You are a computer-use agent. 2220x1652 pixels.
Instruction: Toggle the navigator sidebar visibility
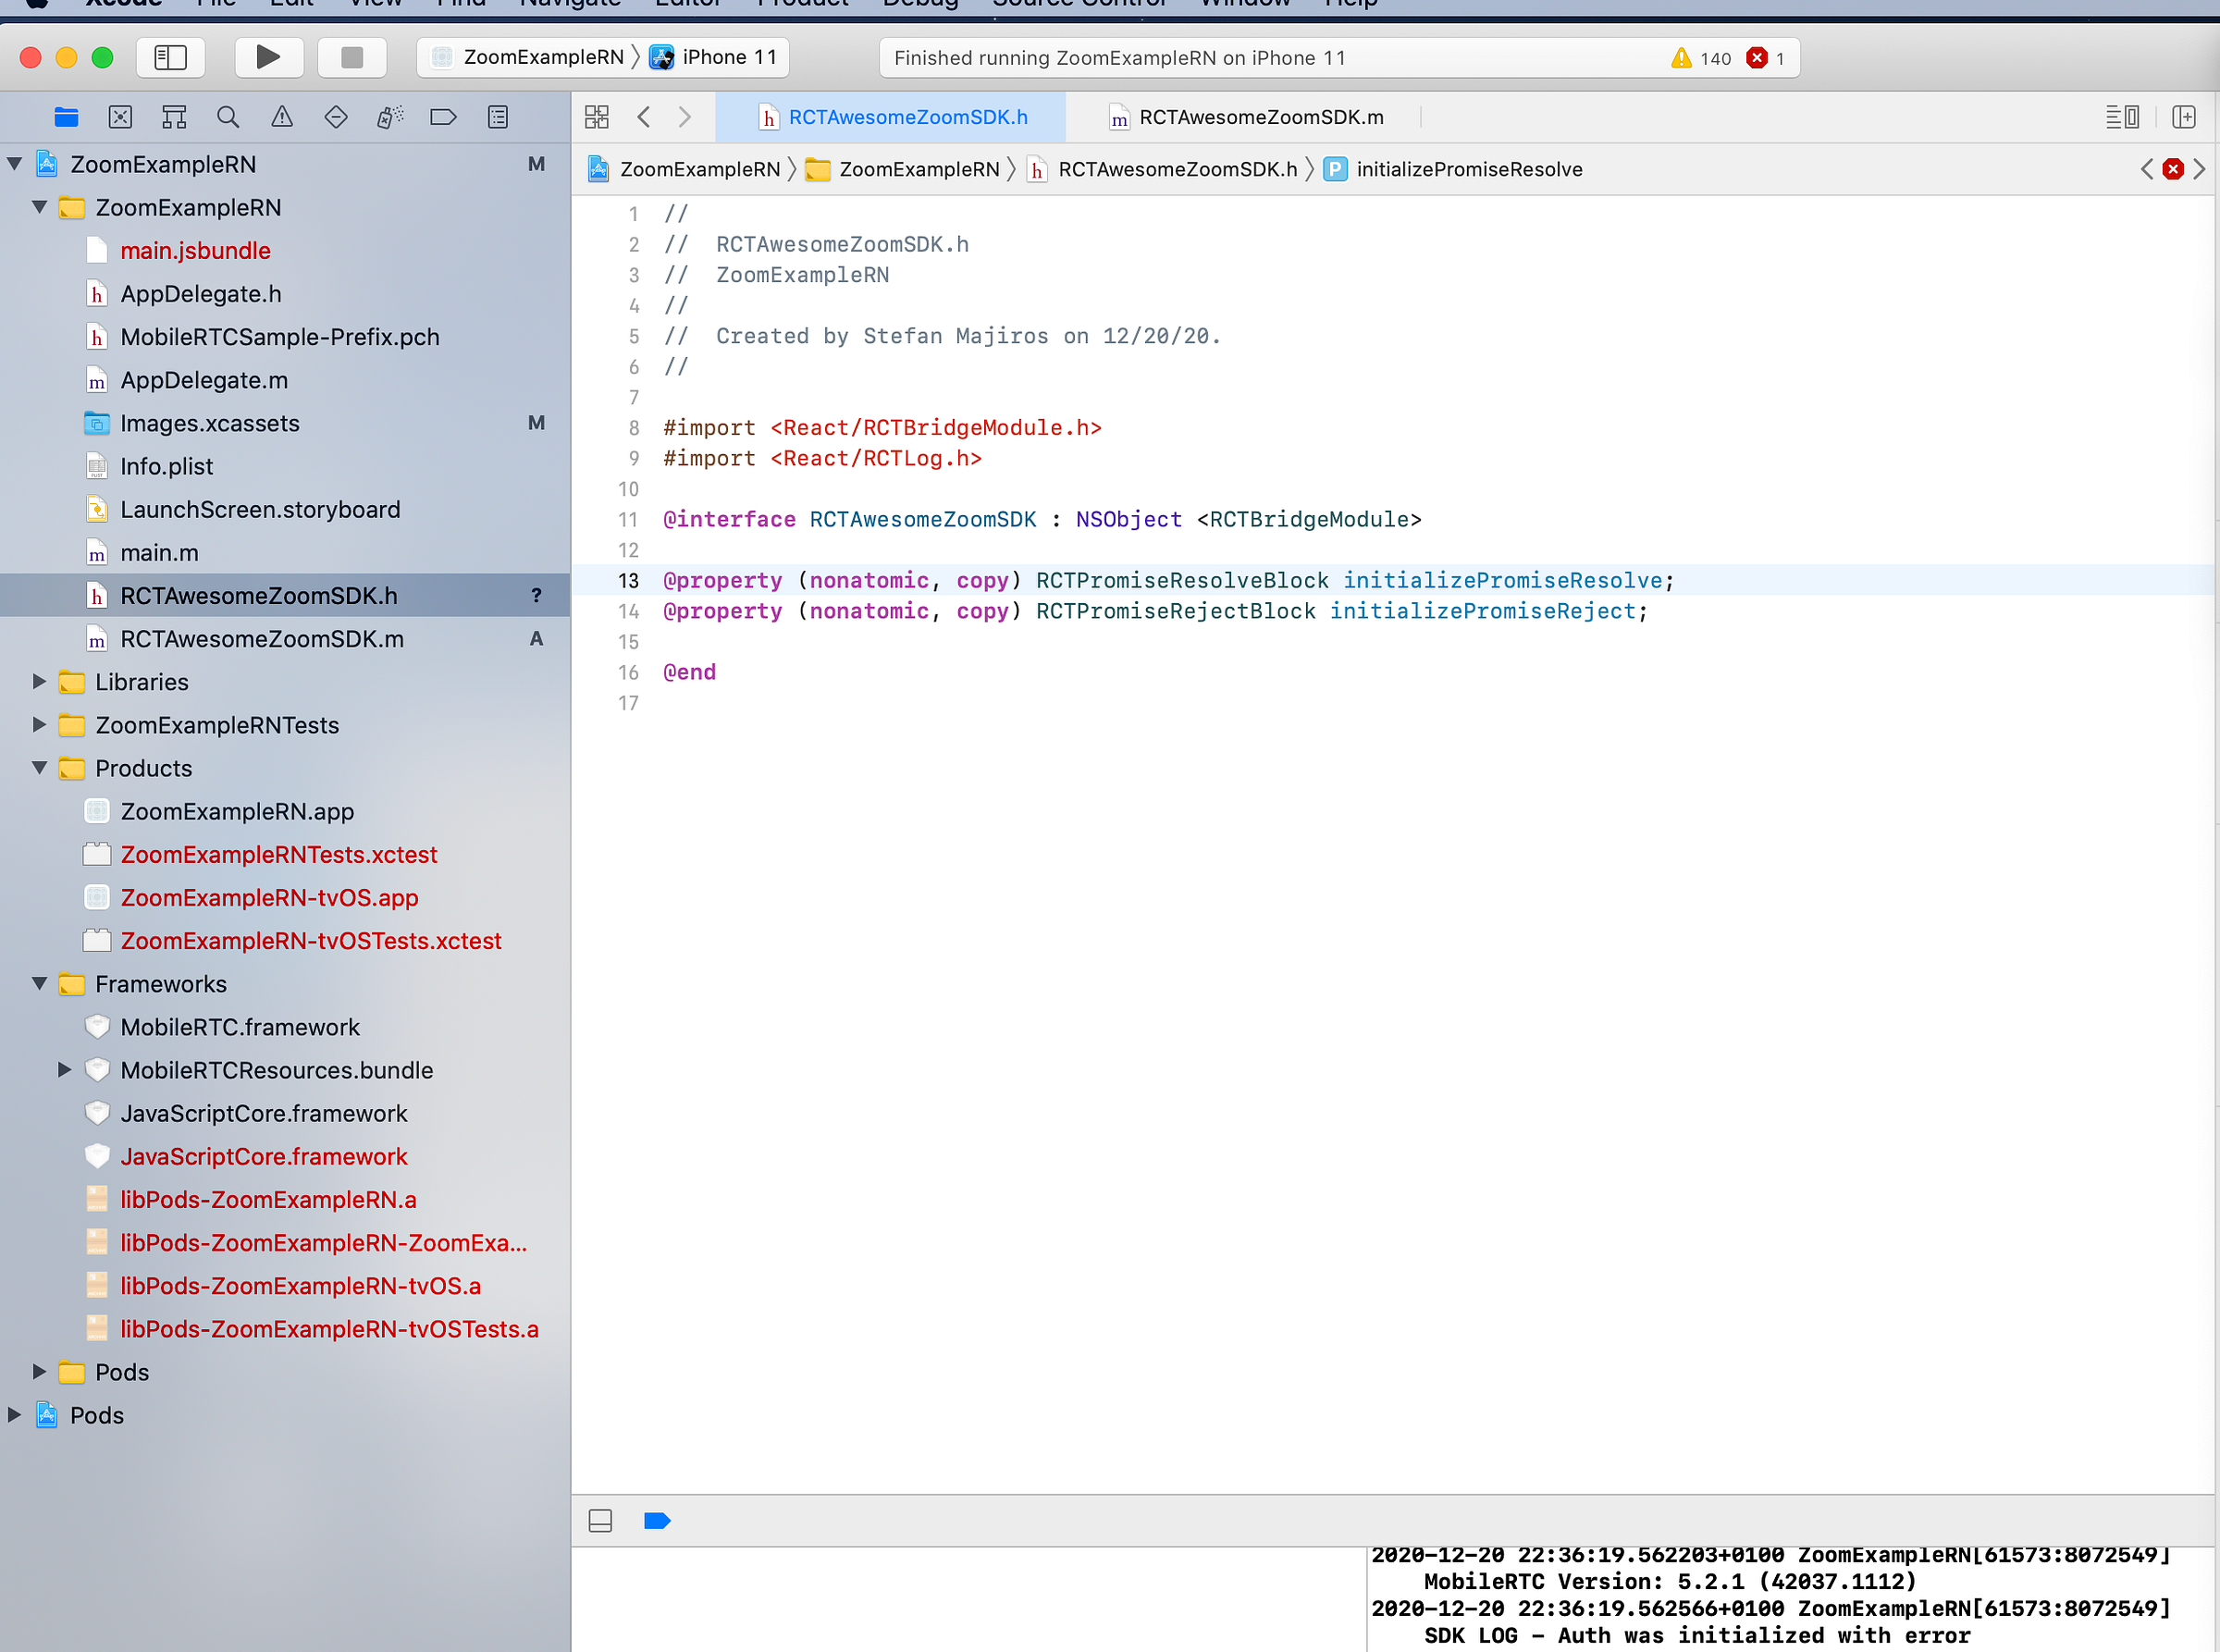[x=171, y=57]
